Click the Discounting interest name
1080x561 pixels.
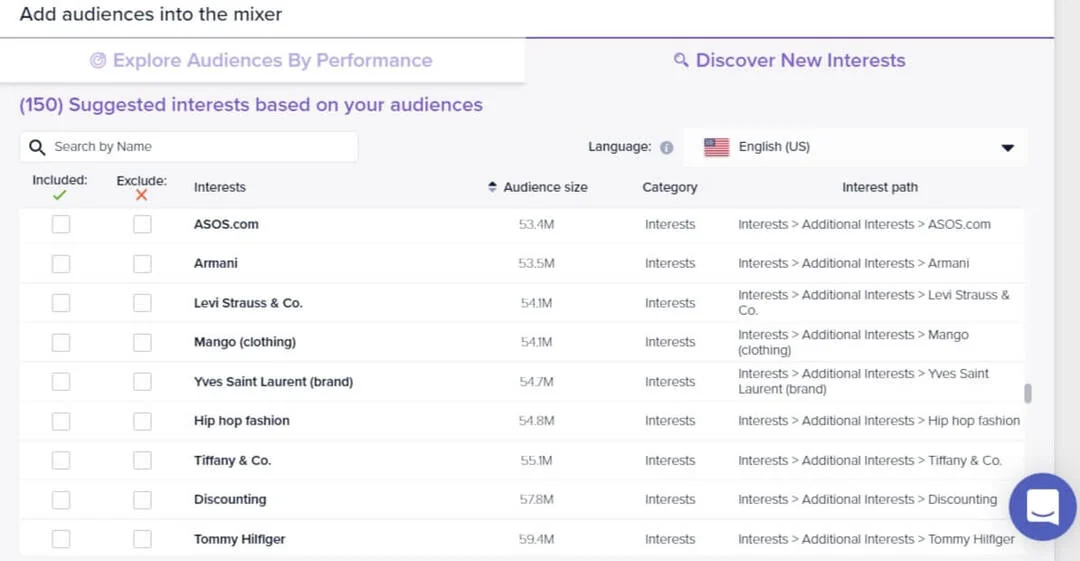click(230, 499)
